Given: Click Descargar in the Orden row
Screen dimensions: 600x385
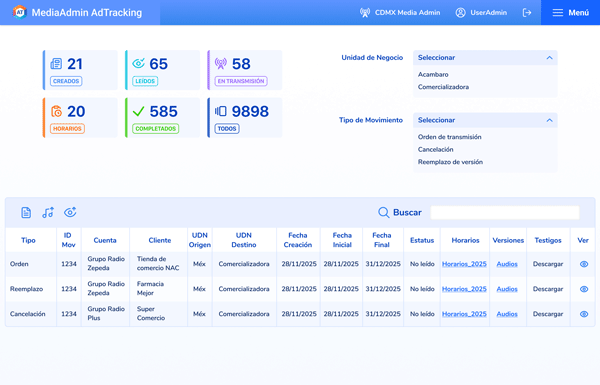Looking at the screenshot, I should click(548, 264).
